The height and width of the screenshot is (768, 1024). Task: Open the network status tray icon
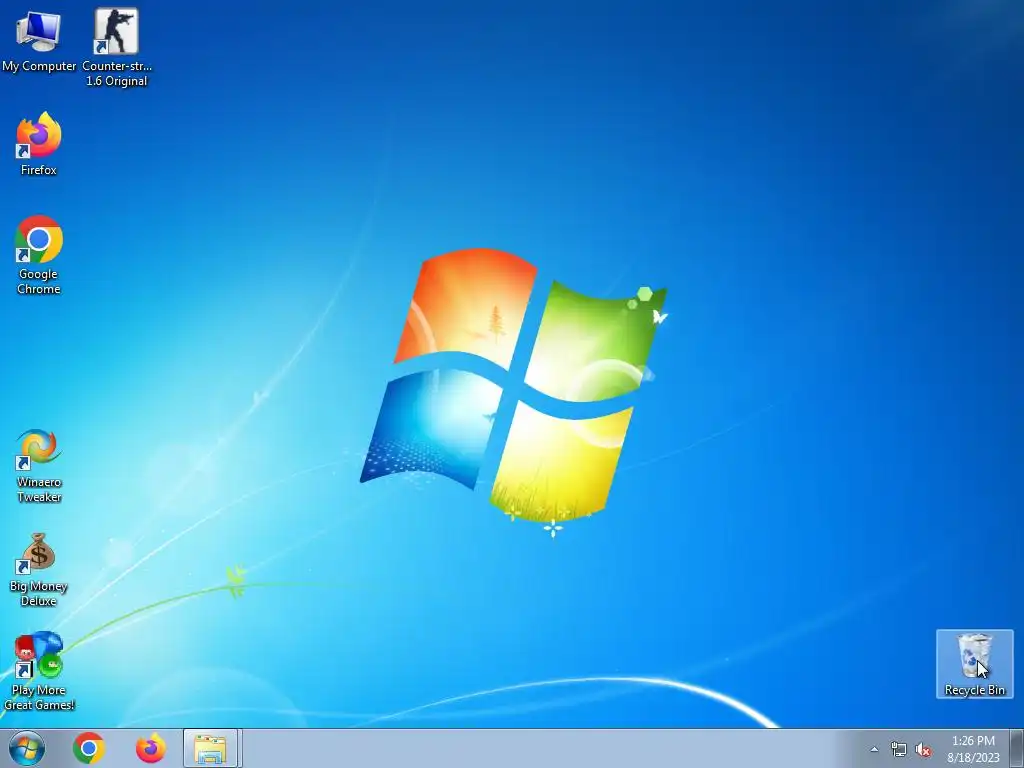(899, 750)
